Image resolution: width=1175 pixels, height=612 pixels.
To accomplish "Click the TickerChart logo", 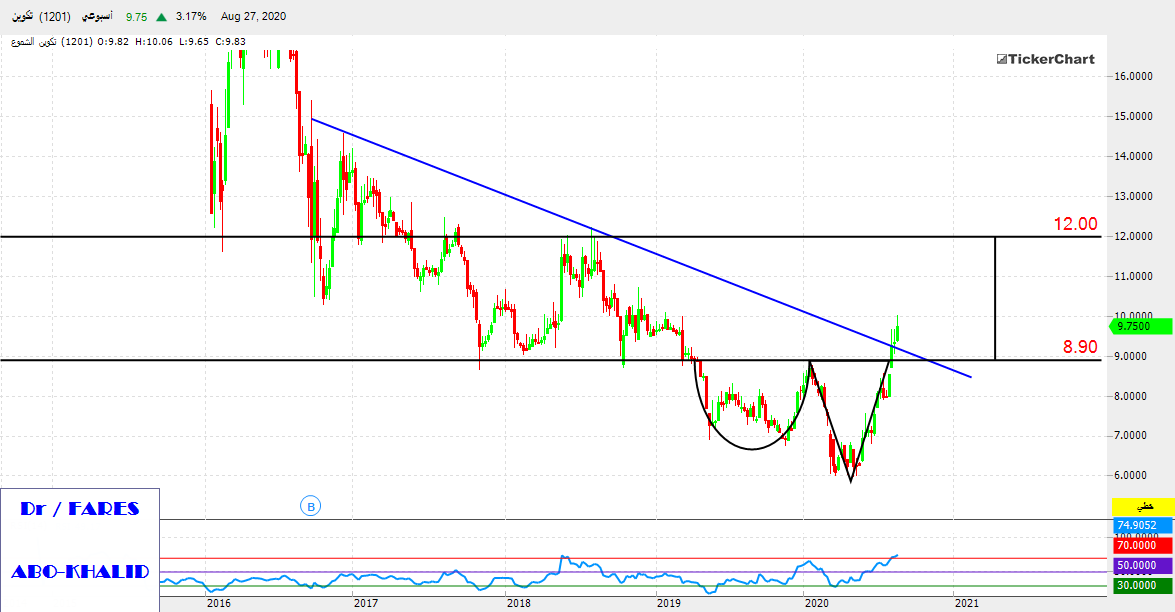I will [x=1045, y=59].
